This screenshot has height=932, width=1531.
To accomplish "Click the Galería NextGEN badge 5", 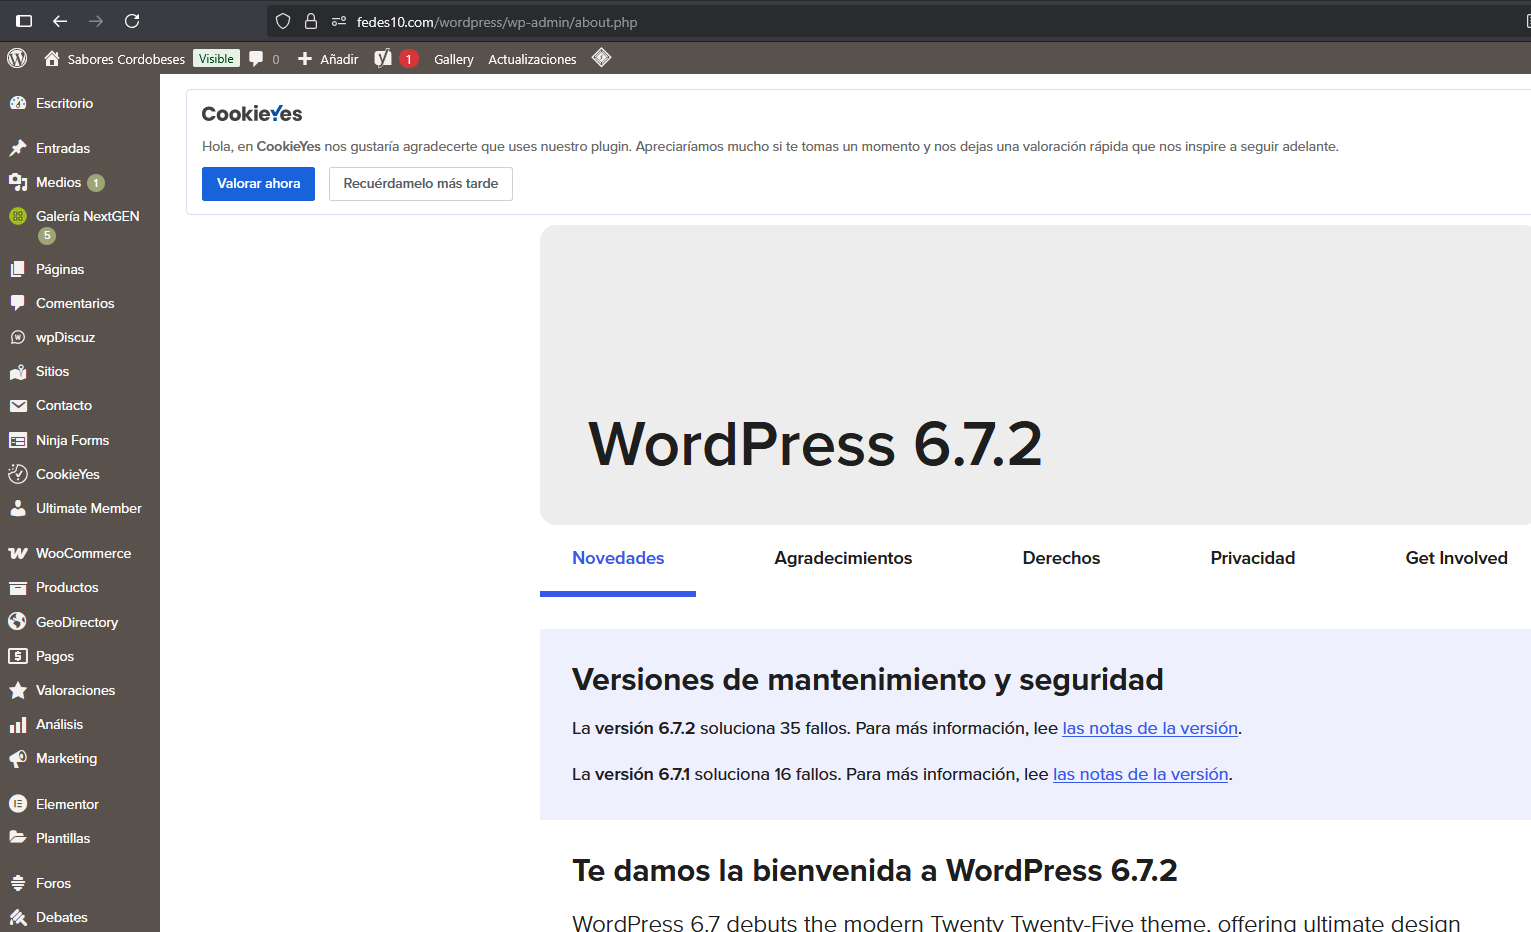I will tap(47, 236).
